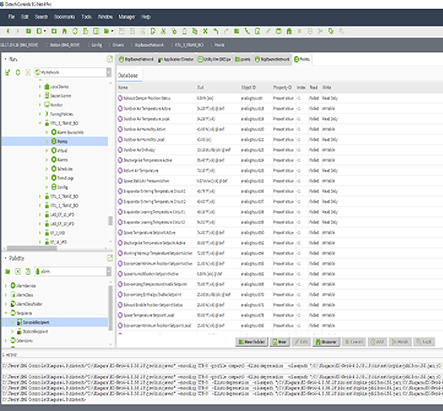The width and height of the screenshot is (443, 411).
Task: Click the Nav tree vertical scrollbar thumb
Action: 110,221
